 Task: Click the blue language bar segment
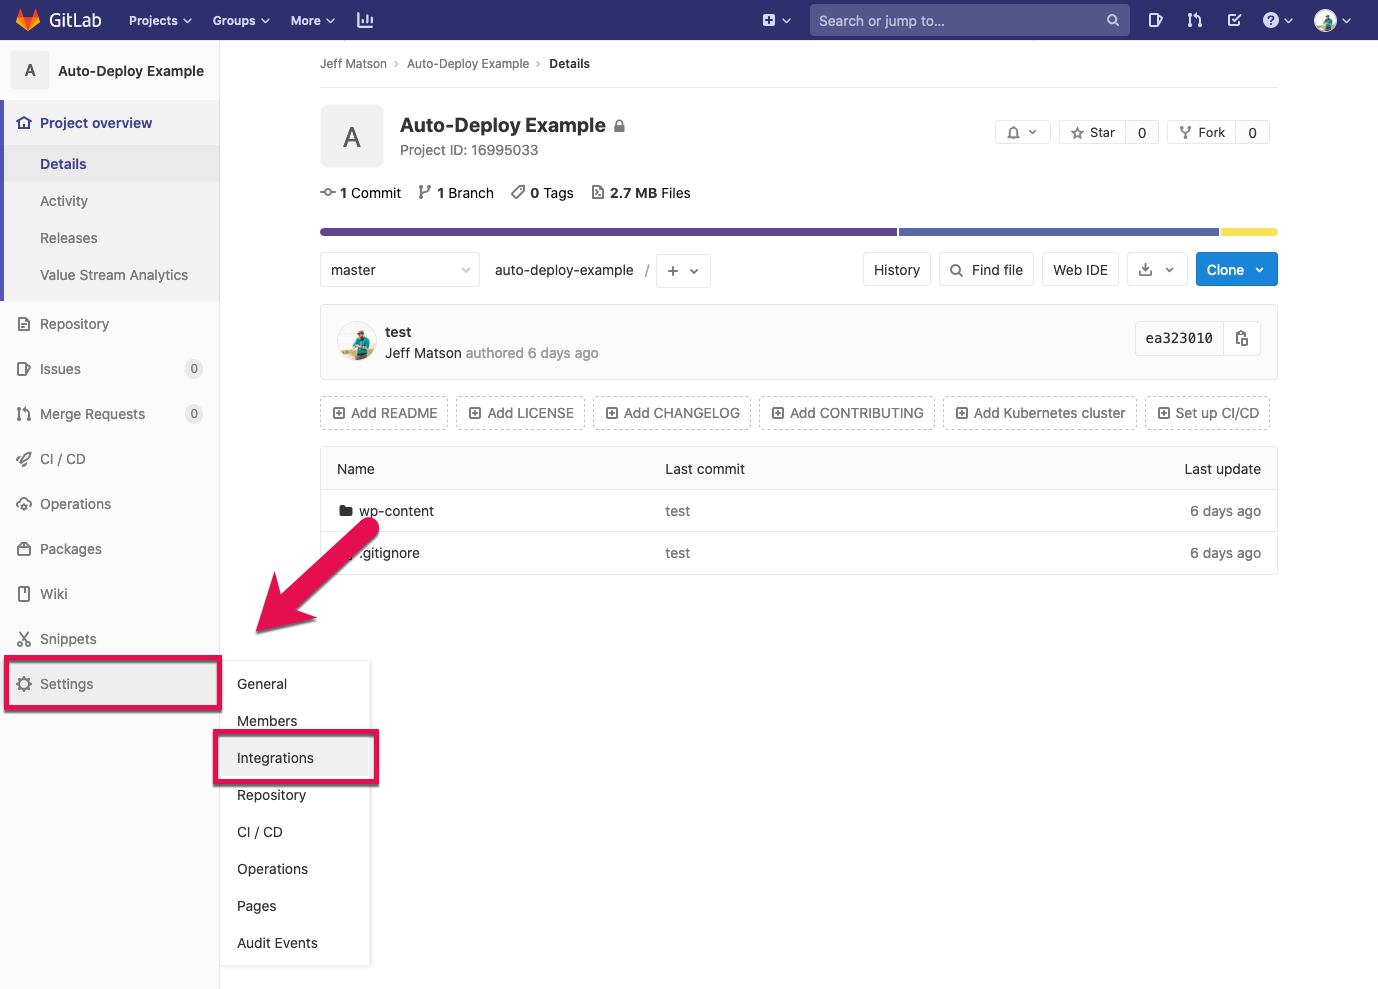tap(1059, 232)
